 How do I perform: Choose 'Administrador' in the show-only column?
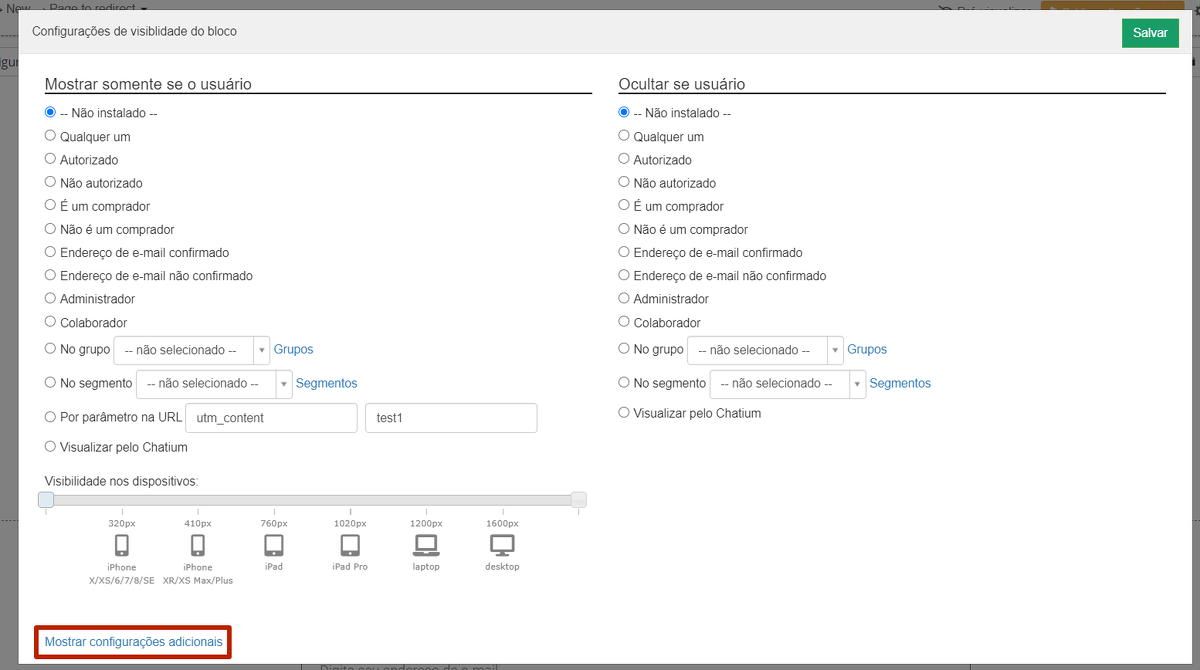[x=51, y=299]
